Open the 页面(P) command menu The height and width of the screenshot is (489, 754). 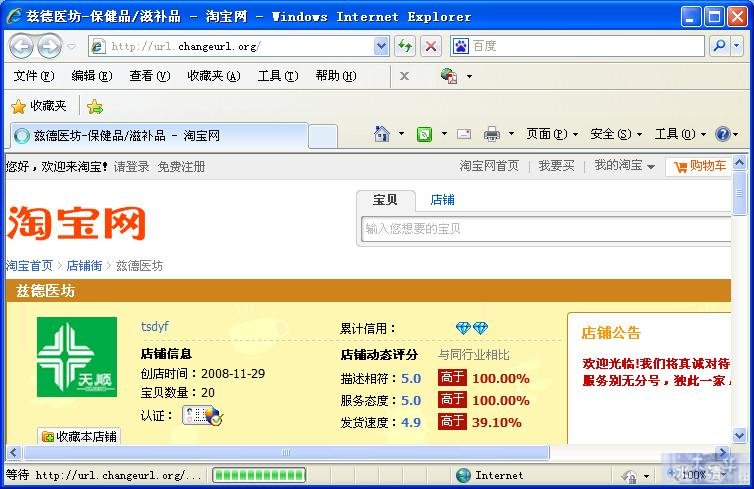(x=552, y=134)
